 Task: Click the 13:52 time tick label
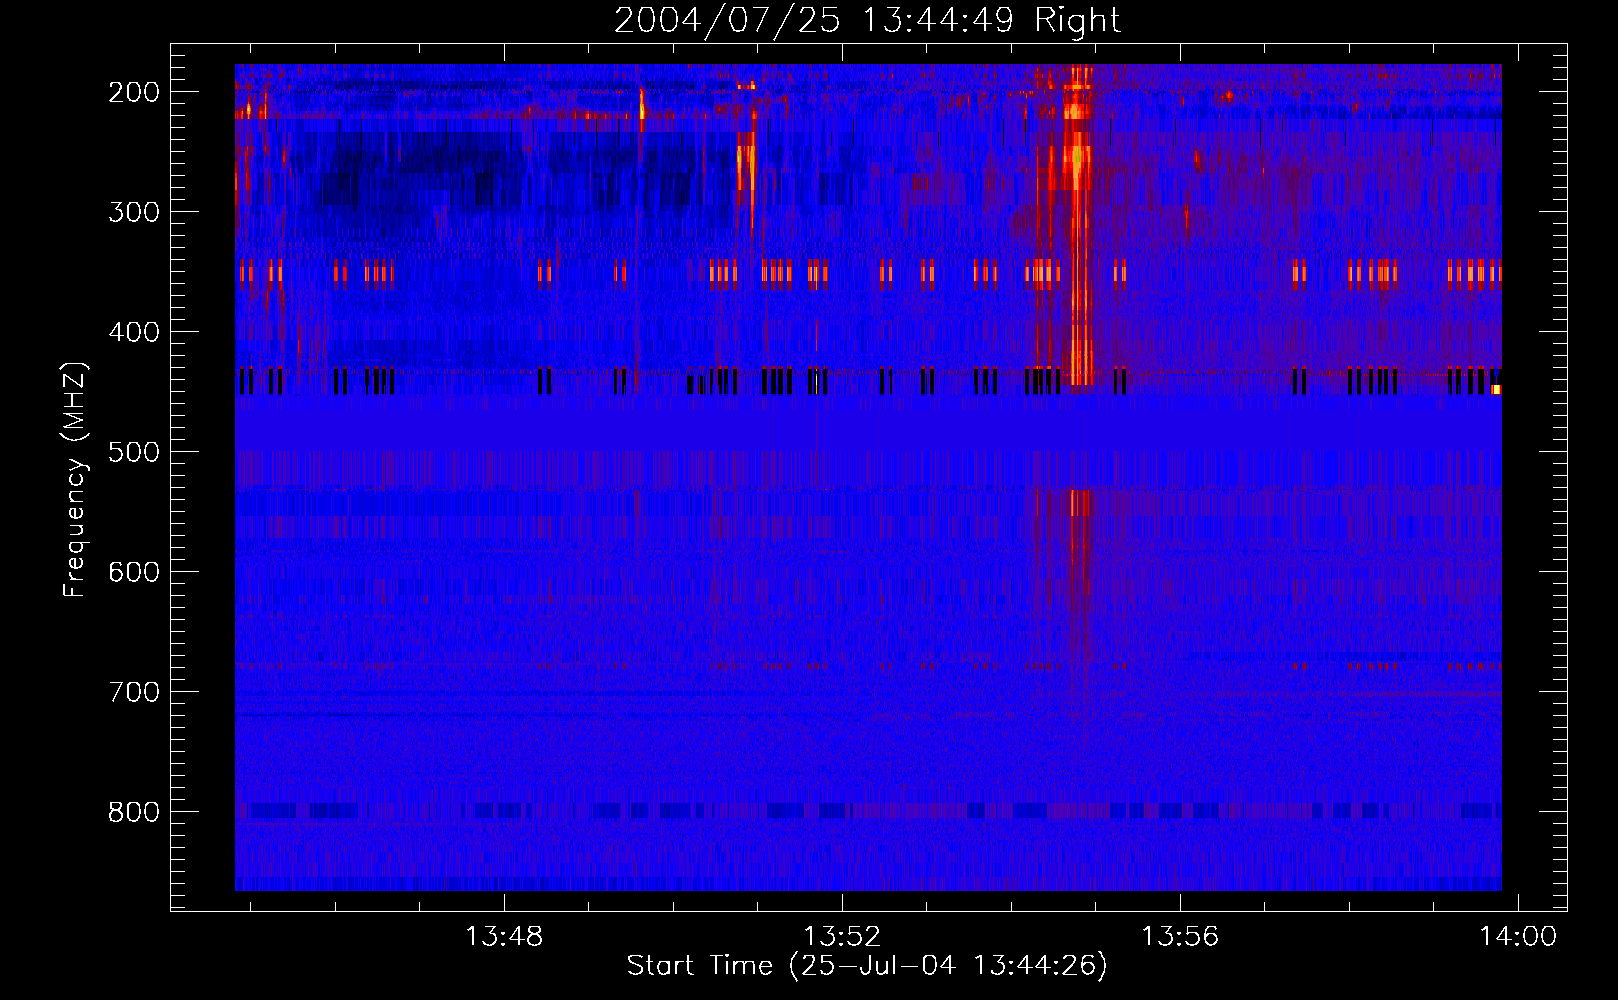click(x=842, y=937)
